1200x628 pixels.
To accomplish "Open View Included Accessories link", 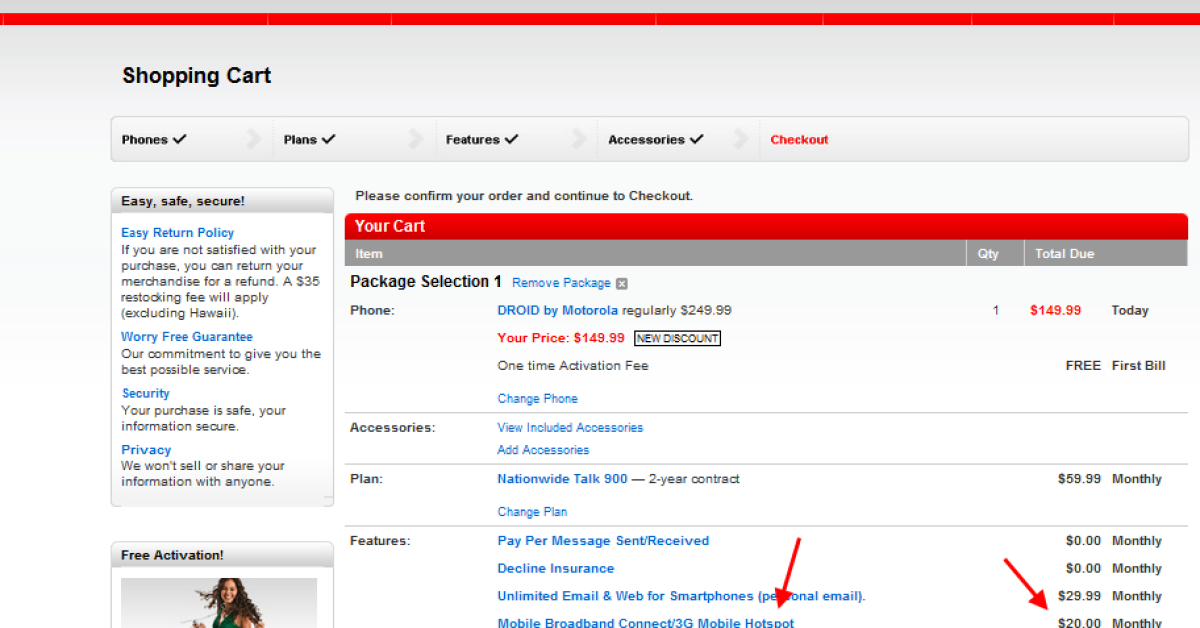I will click(570, 428).
